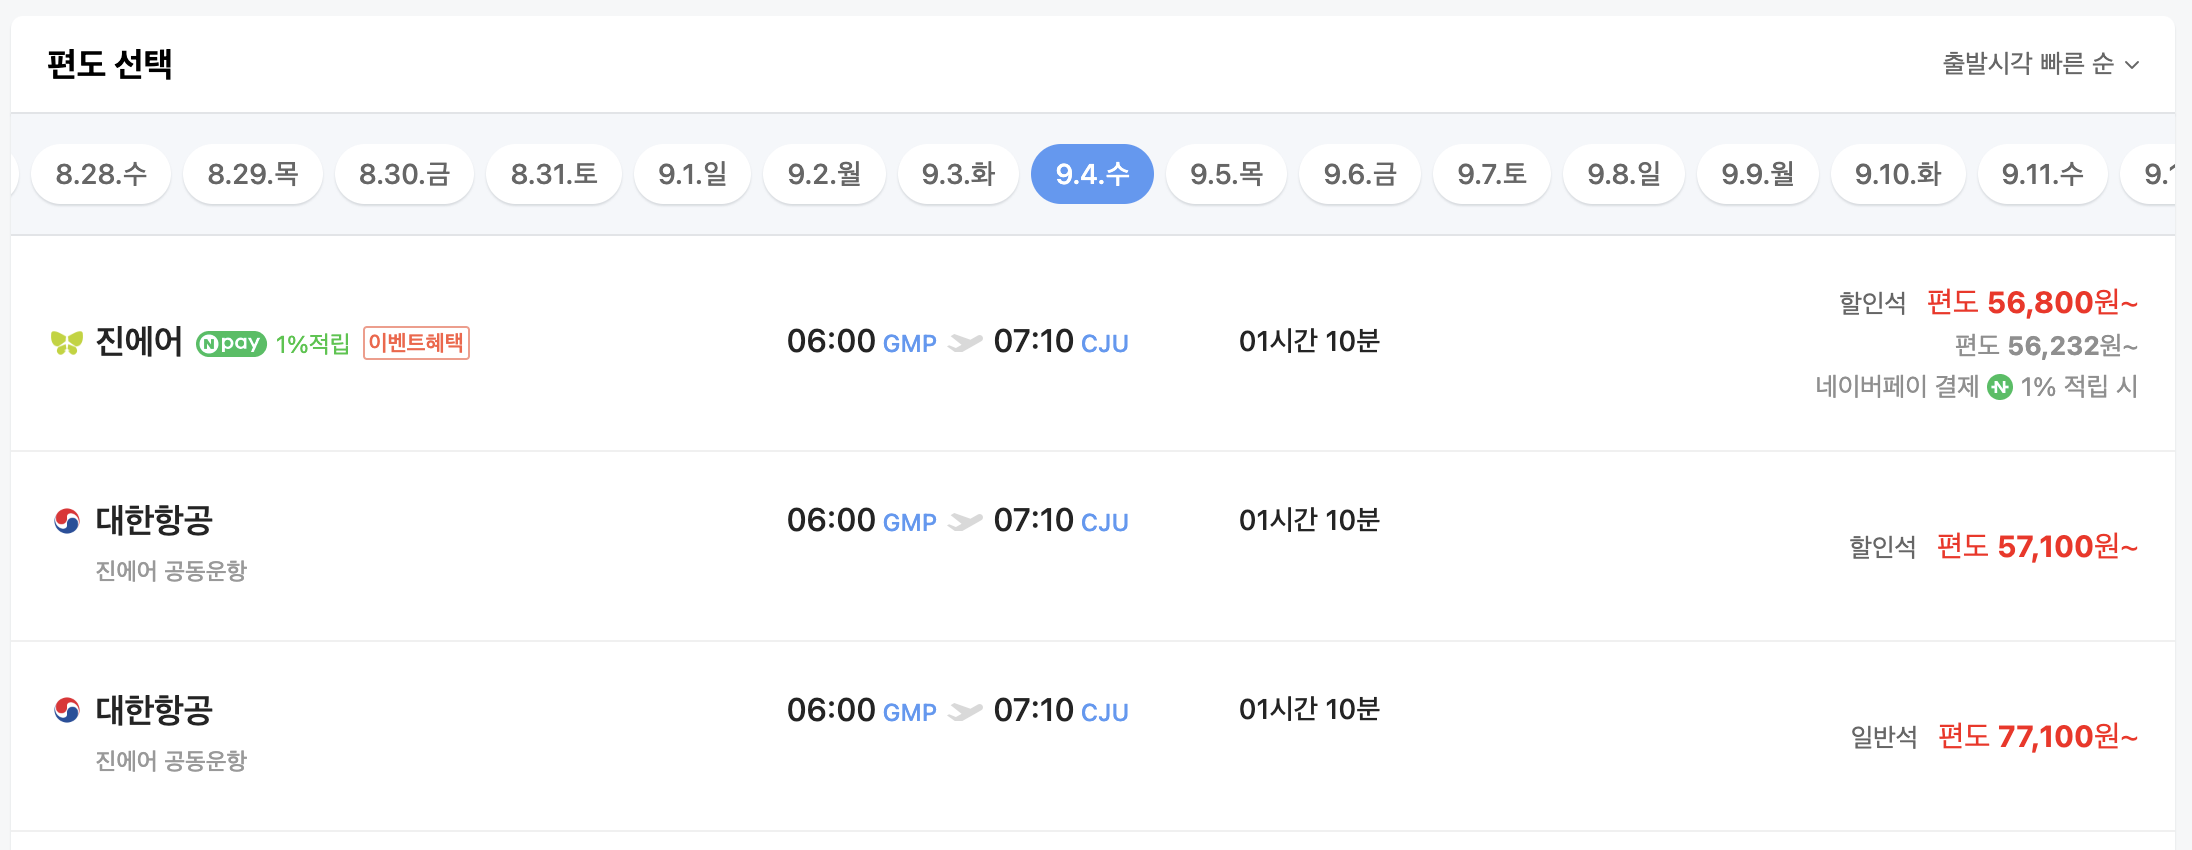Select the 9.1.일 date tab

click(692, 174)
